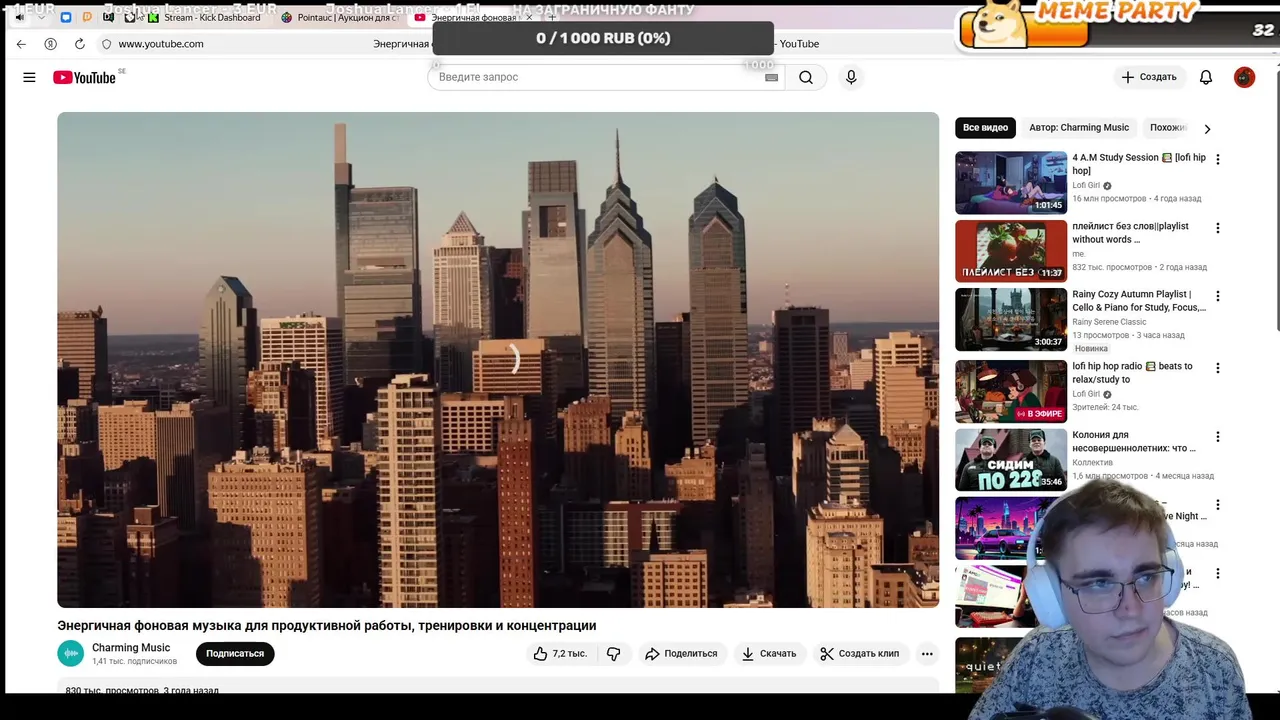Open Rainy Serene Classic channel link

coord(1109,322)
